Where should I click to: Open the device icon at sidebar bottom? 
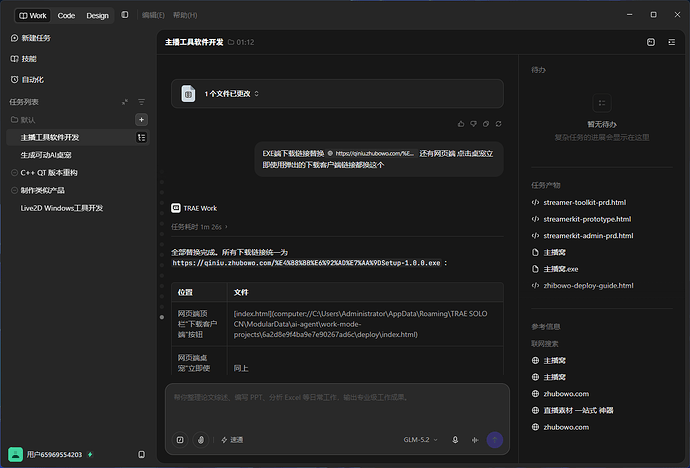click(141, 454)
